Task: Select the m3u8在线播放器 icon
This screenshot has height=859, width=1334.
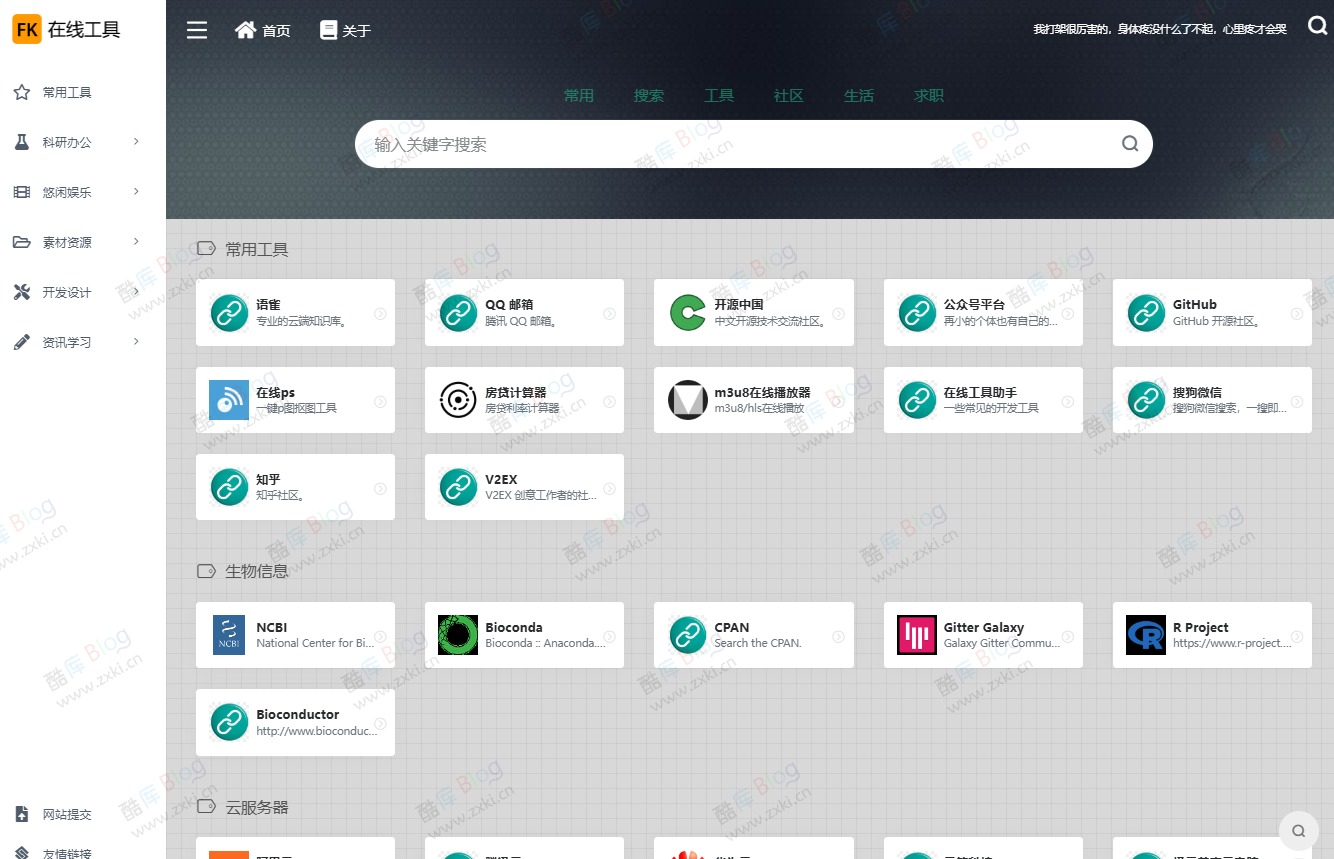Action: [687, 400]
